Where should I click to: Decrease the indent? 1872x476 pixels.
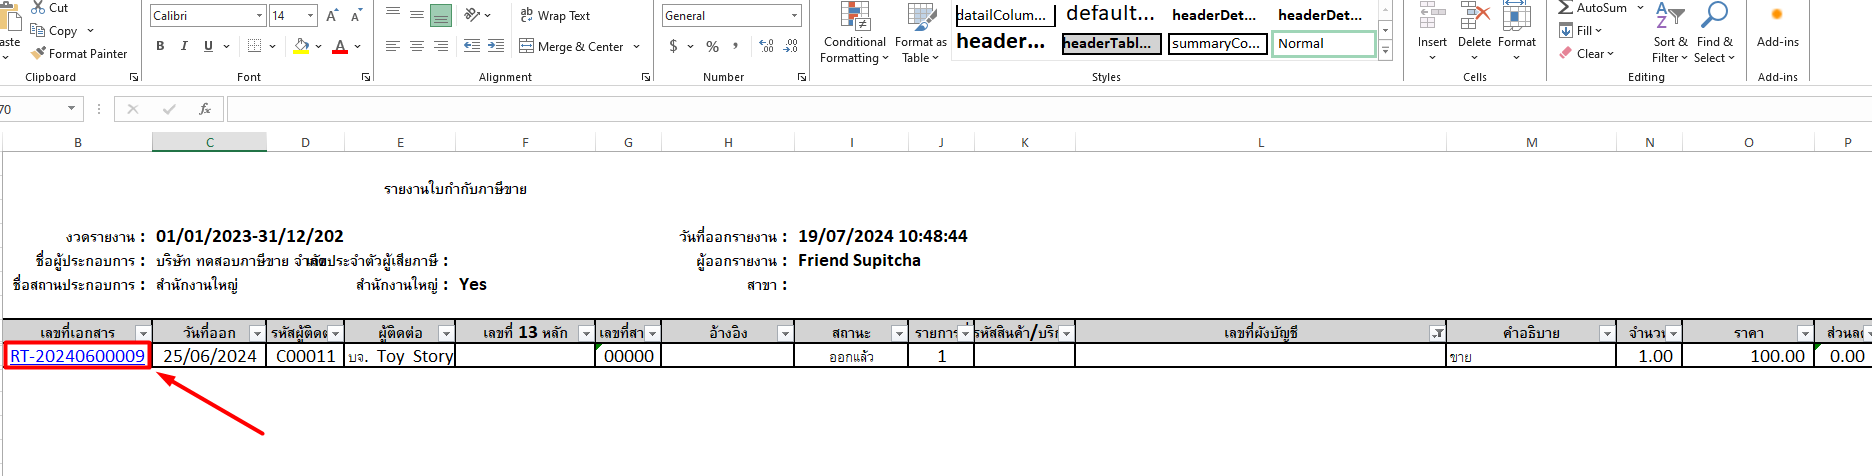471,46
